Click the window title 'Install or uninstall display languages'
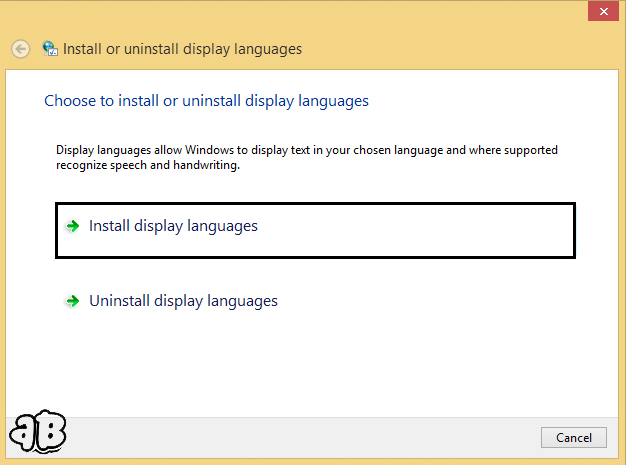Screen dimensions: 626x465 click(182, 49)
